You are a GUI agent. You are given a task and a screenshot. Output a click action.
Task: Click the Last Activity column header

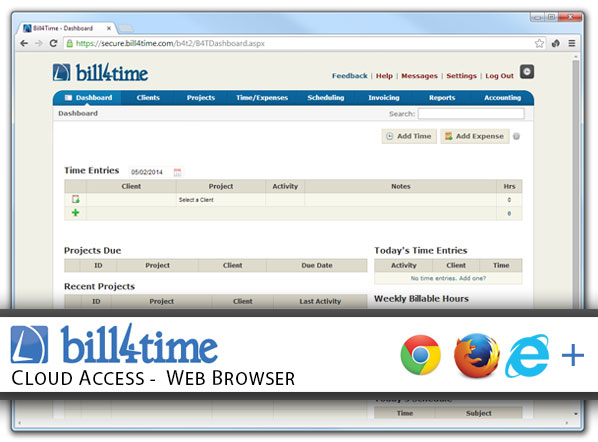click(320, 301)
